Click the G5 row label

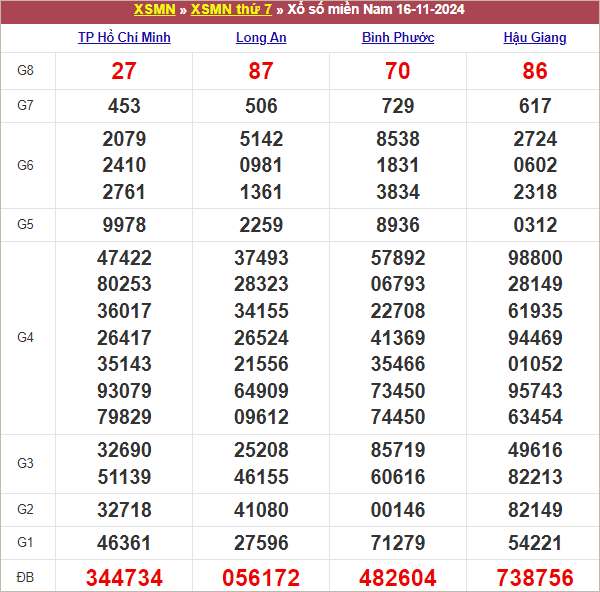pos(25,224)
